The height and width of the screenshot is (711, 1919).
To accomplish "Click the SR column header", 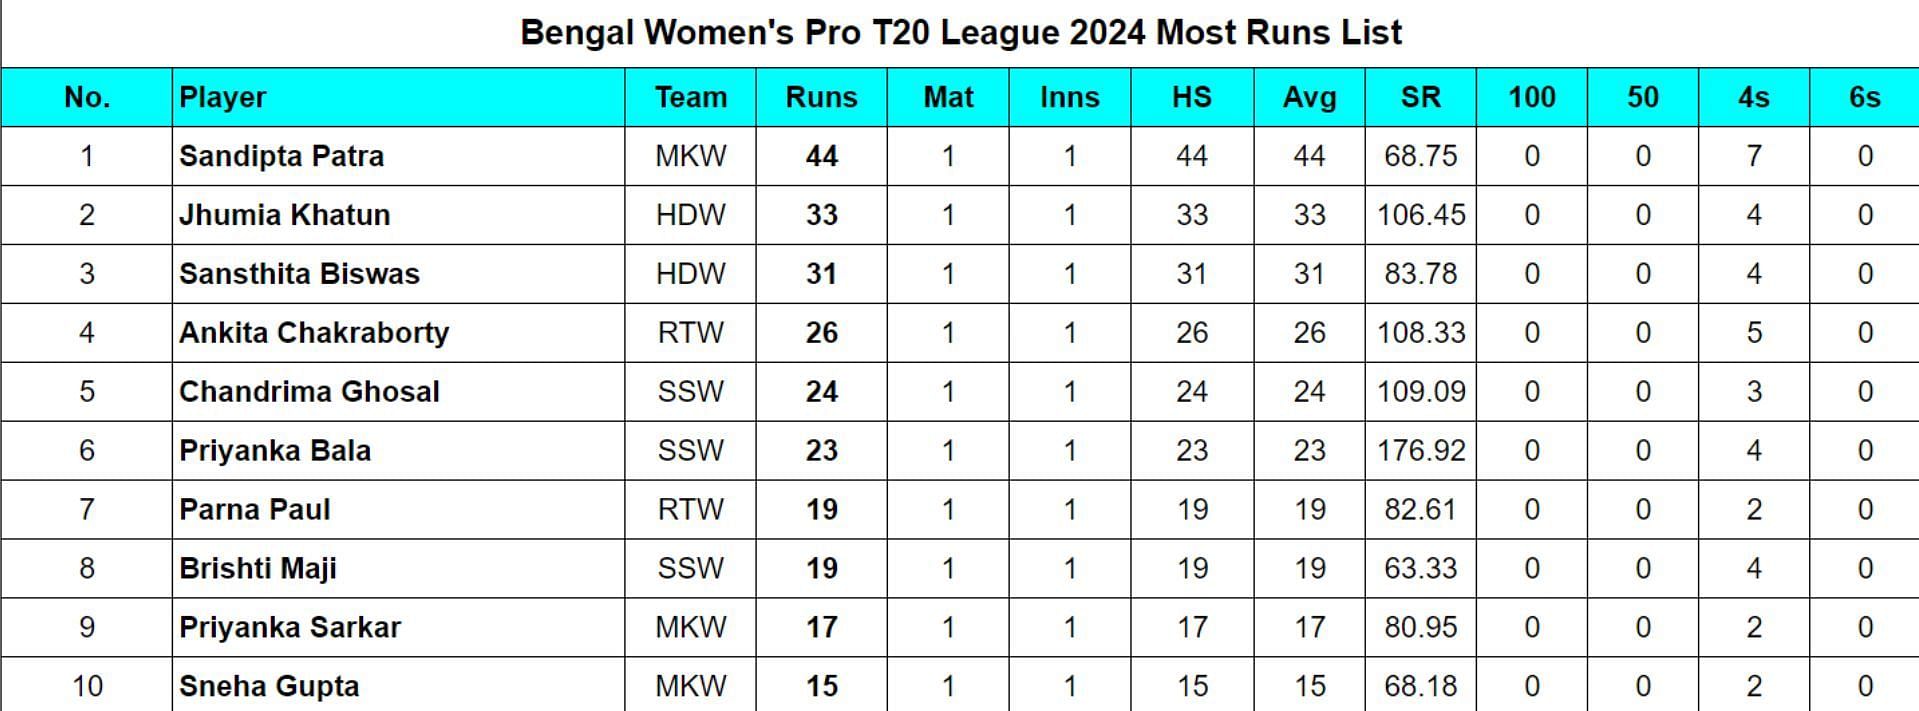I will tap(1420, 97).
